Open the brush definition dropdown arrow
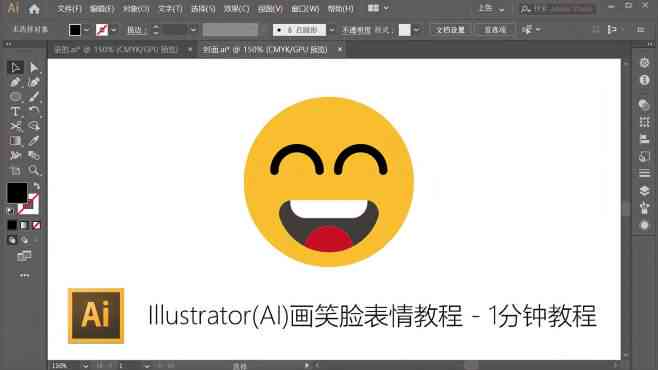Viewport: 658px width, 370px height. pos(332,30)
